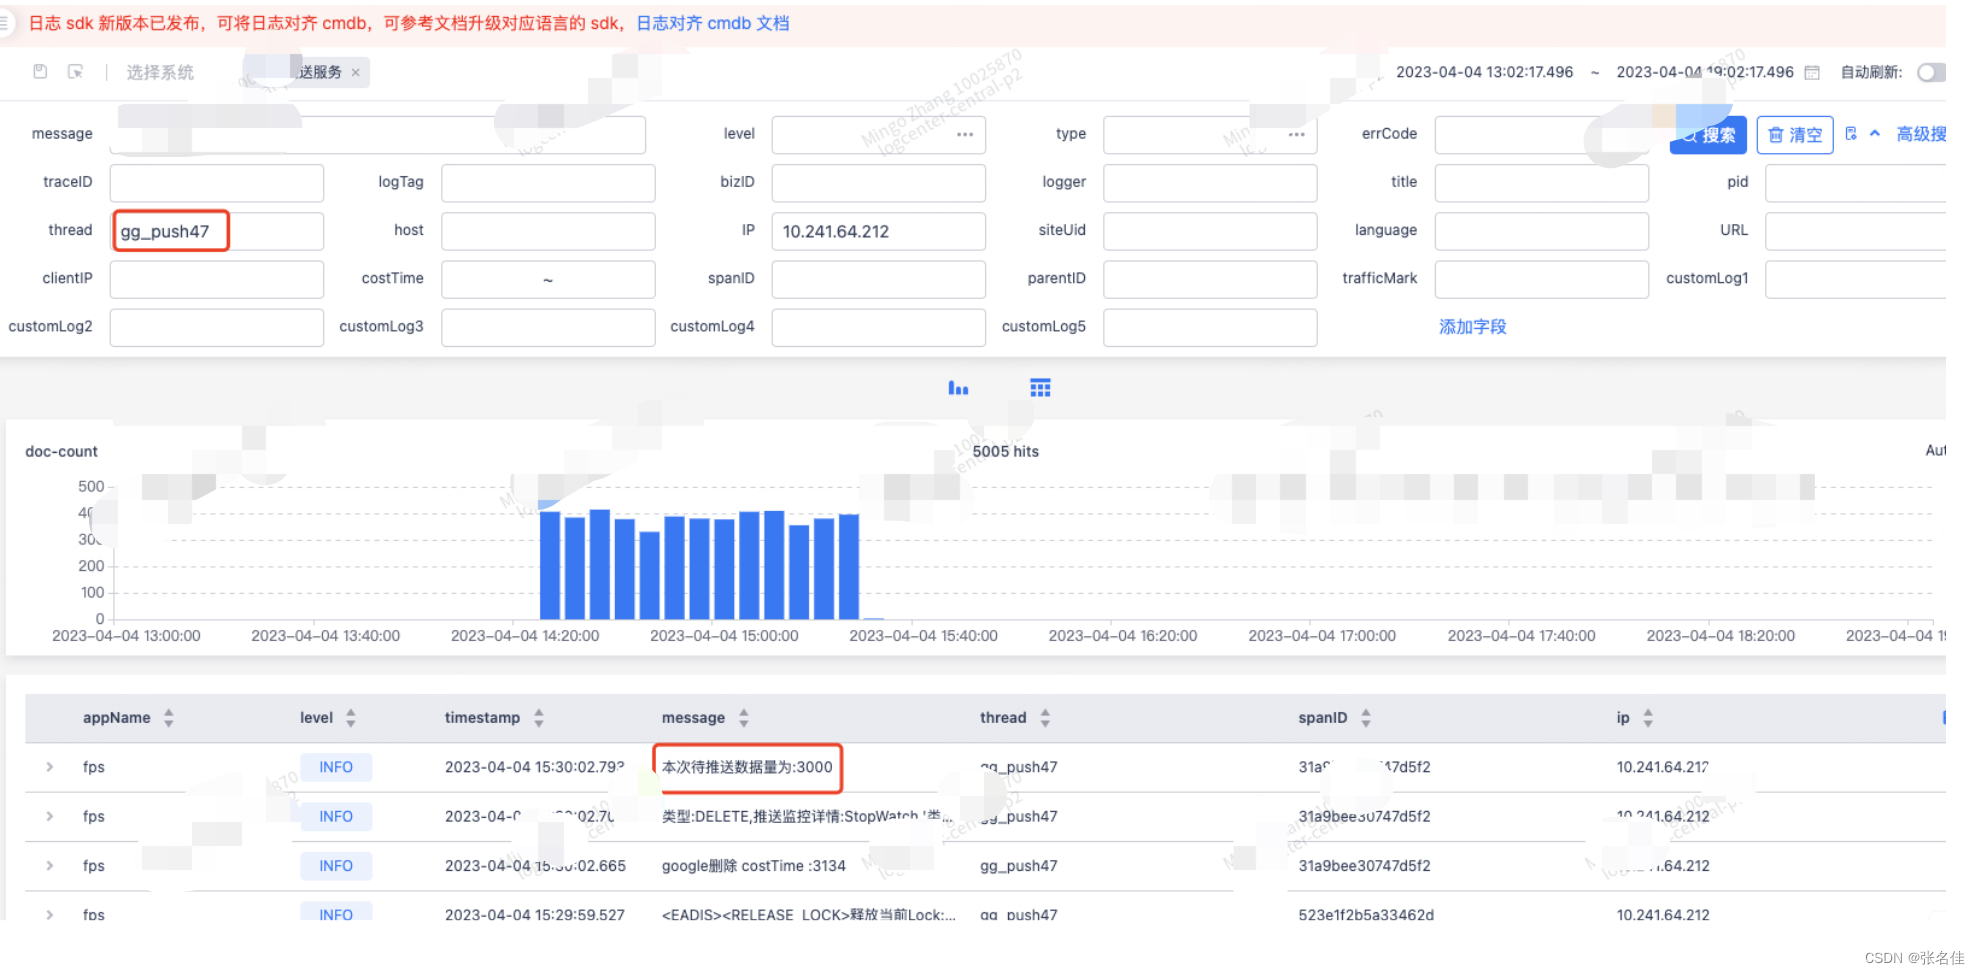Focus the traceID input field
Screen dimensions: 1980x974
click(x=217, y=183)
